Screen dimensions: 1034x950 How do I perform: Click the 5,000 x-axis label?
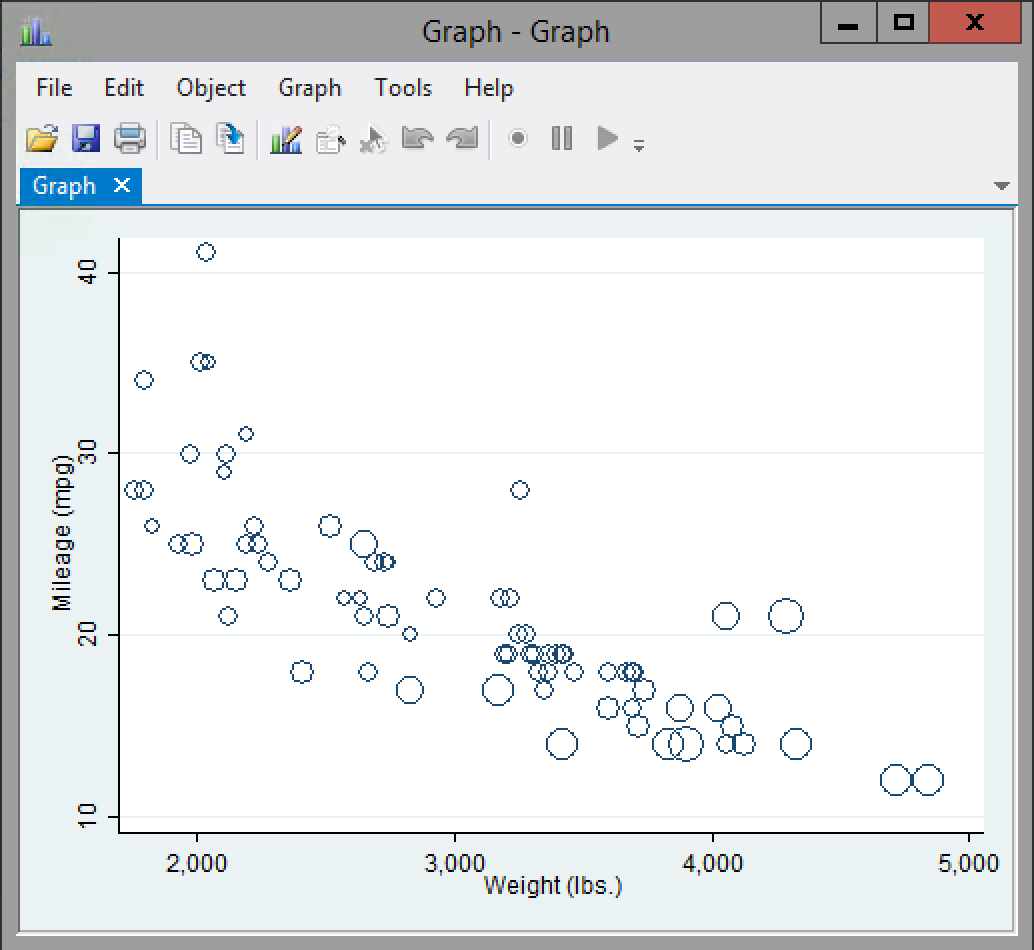coord(969,863)
